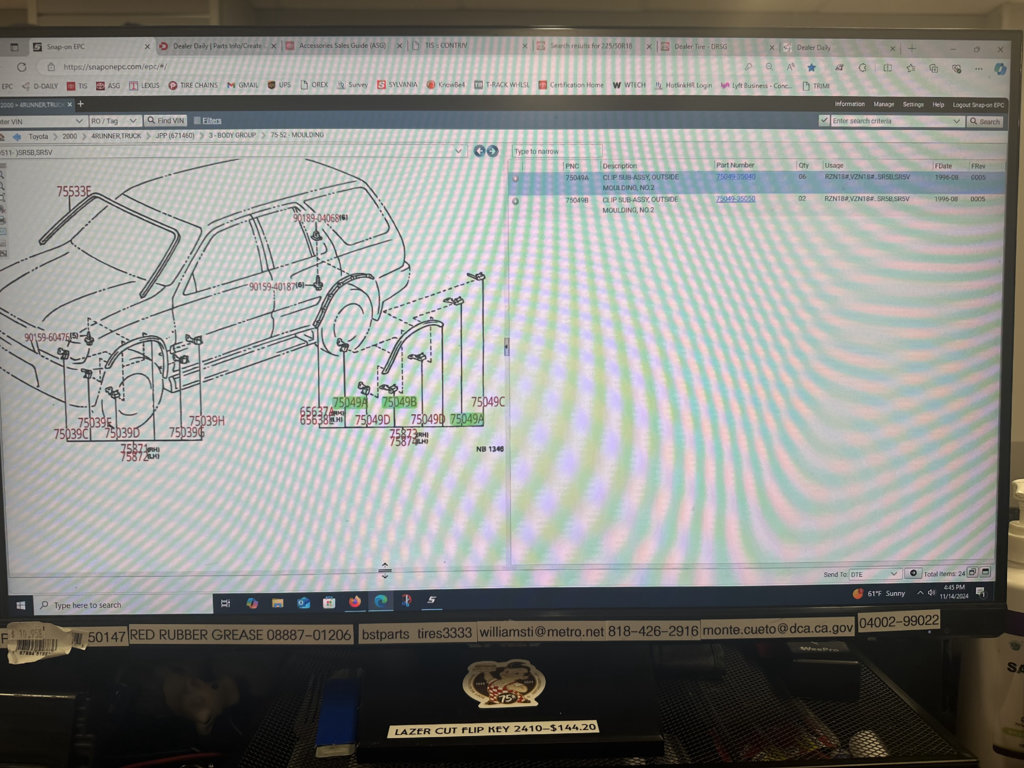The width and height of the screenshot is (1024, 768).
Task: Click the 4RUNNER,TRUCK breadcrumb
Action: pyautogui.click(x=116, y=136)
